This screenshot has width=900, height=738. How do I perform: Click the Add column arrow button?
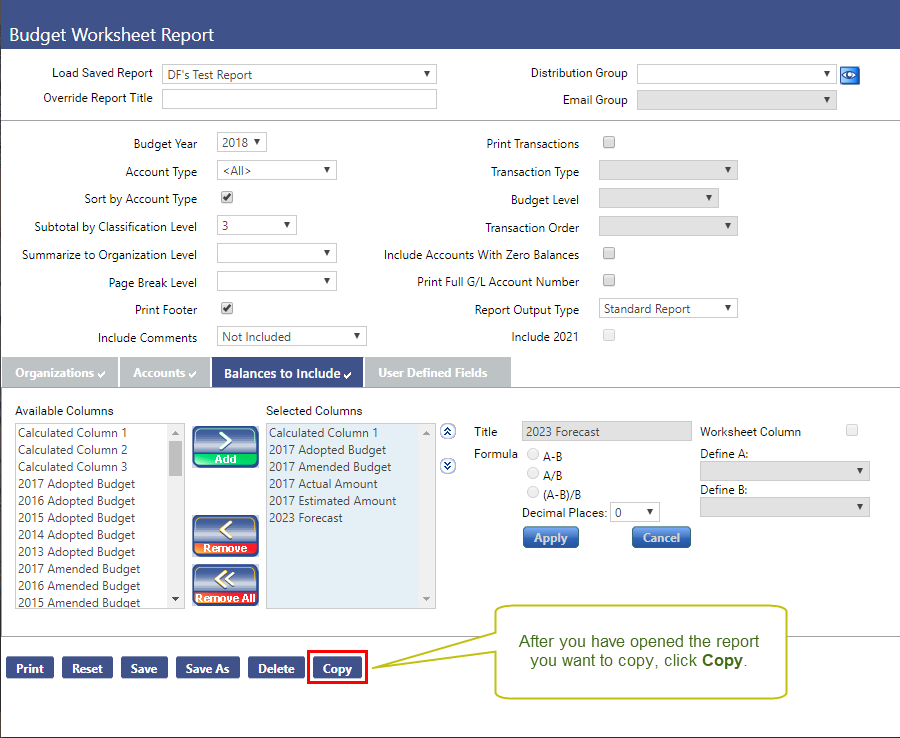point(225,446)
